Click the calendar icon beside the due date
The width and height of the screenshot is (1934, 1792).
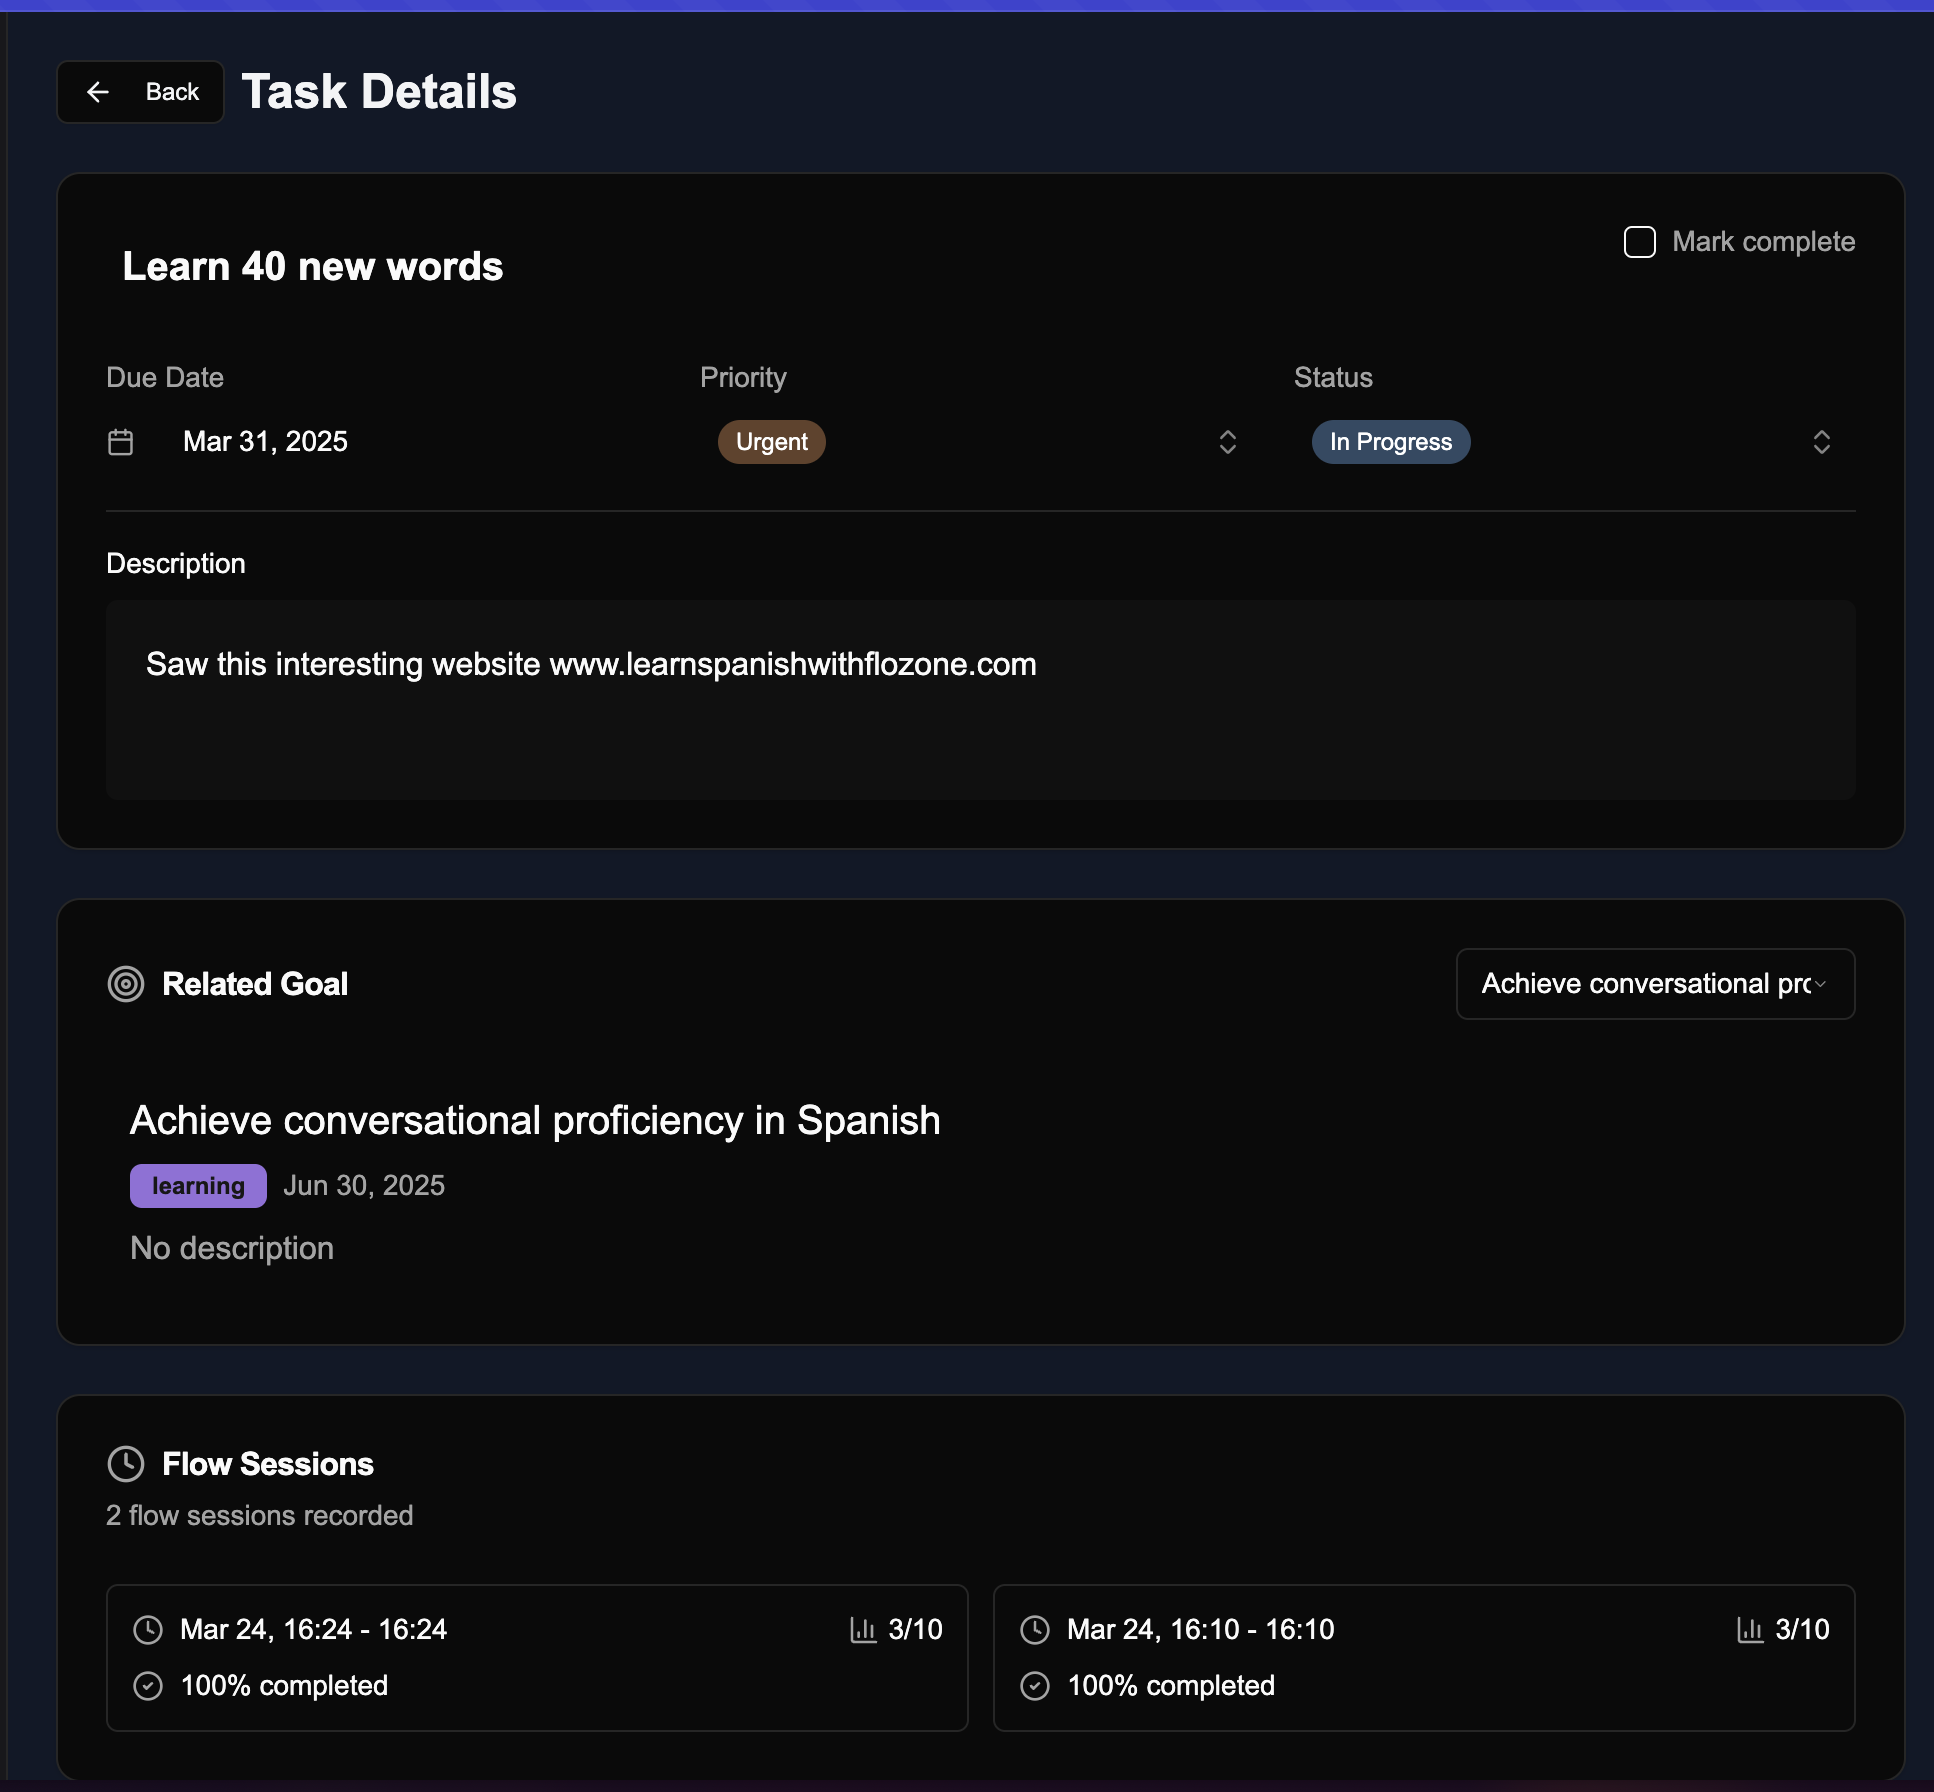(x=121, y=441)
